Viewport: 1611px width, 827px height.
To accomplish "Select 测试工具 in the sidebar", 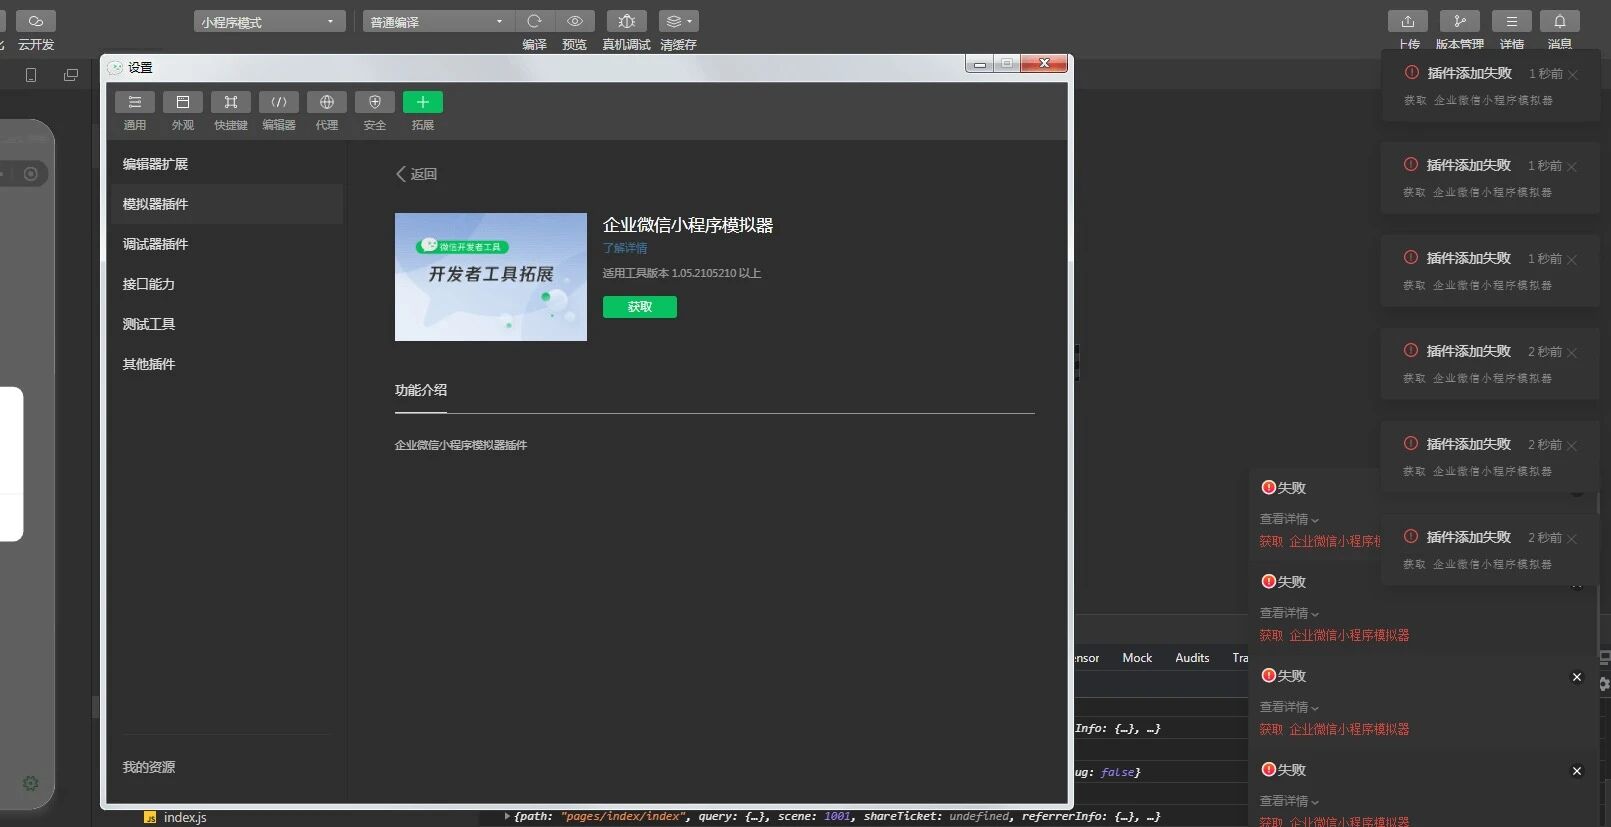I will coord(226,324).
